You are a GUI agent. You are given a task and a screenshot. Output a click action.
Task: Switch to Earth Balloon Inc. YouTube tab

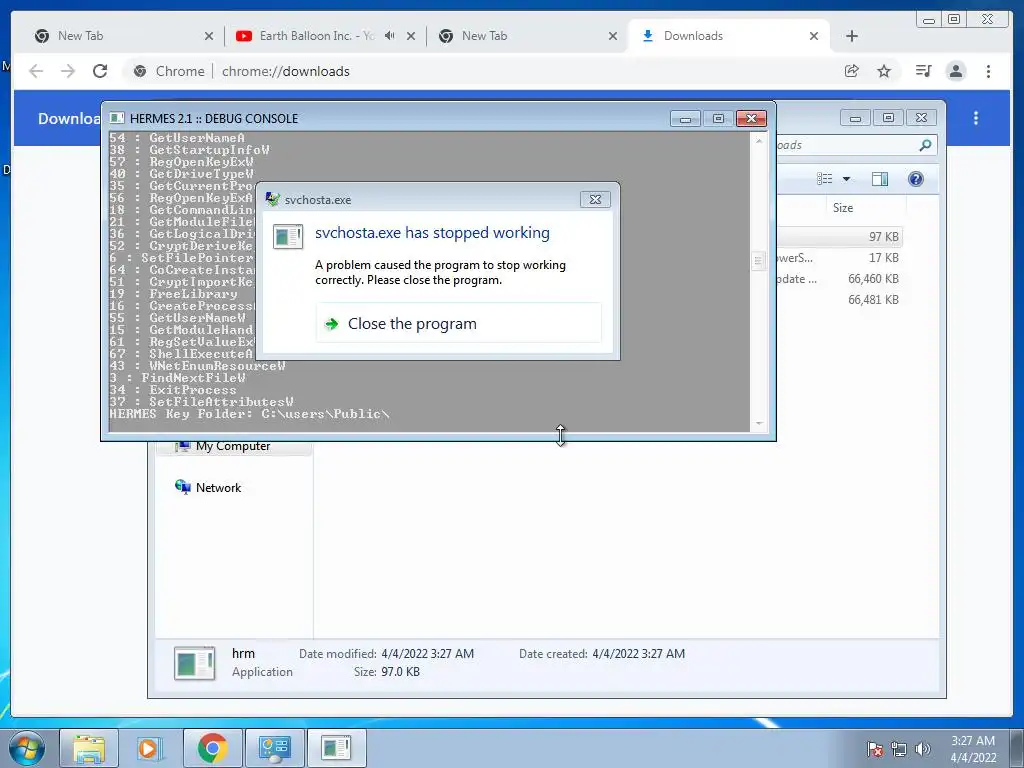316,36
